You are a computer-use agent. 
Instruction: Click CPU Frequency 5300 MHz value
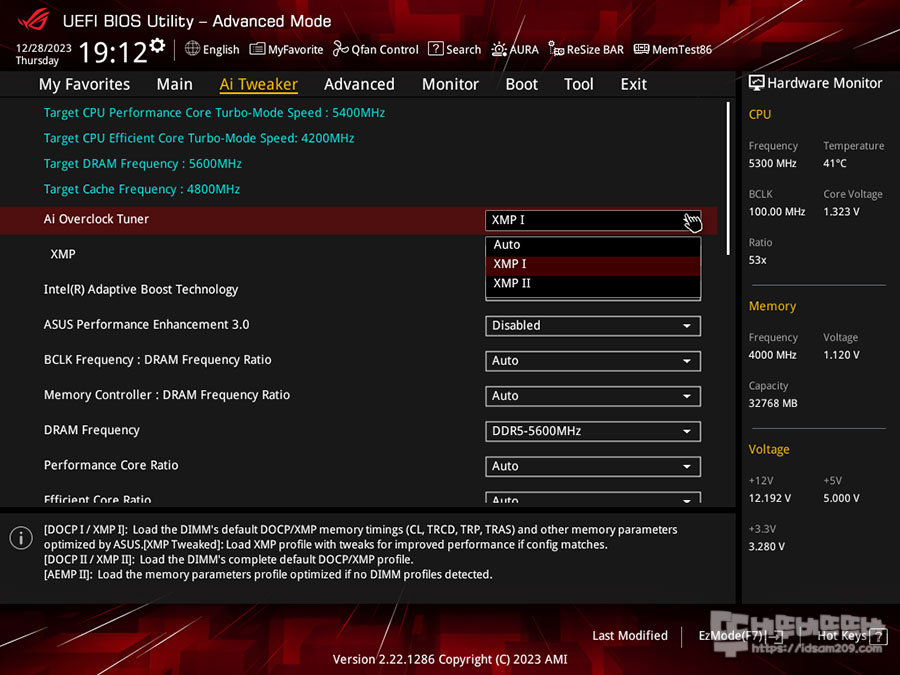pyautogui.click(x=773, y=164)
